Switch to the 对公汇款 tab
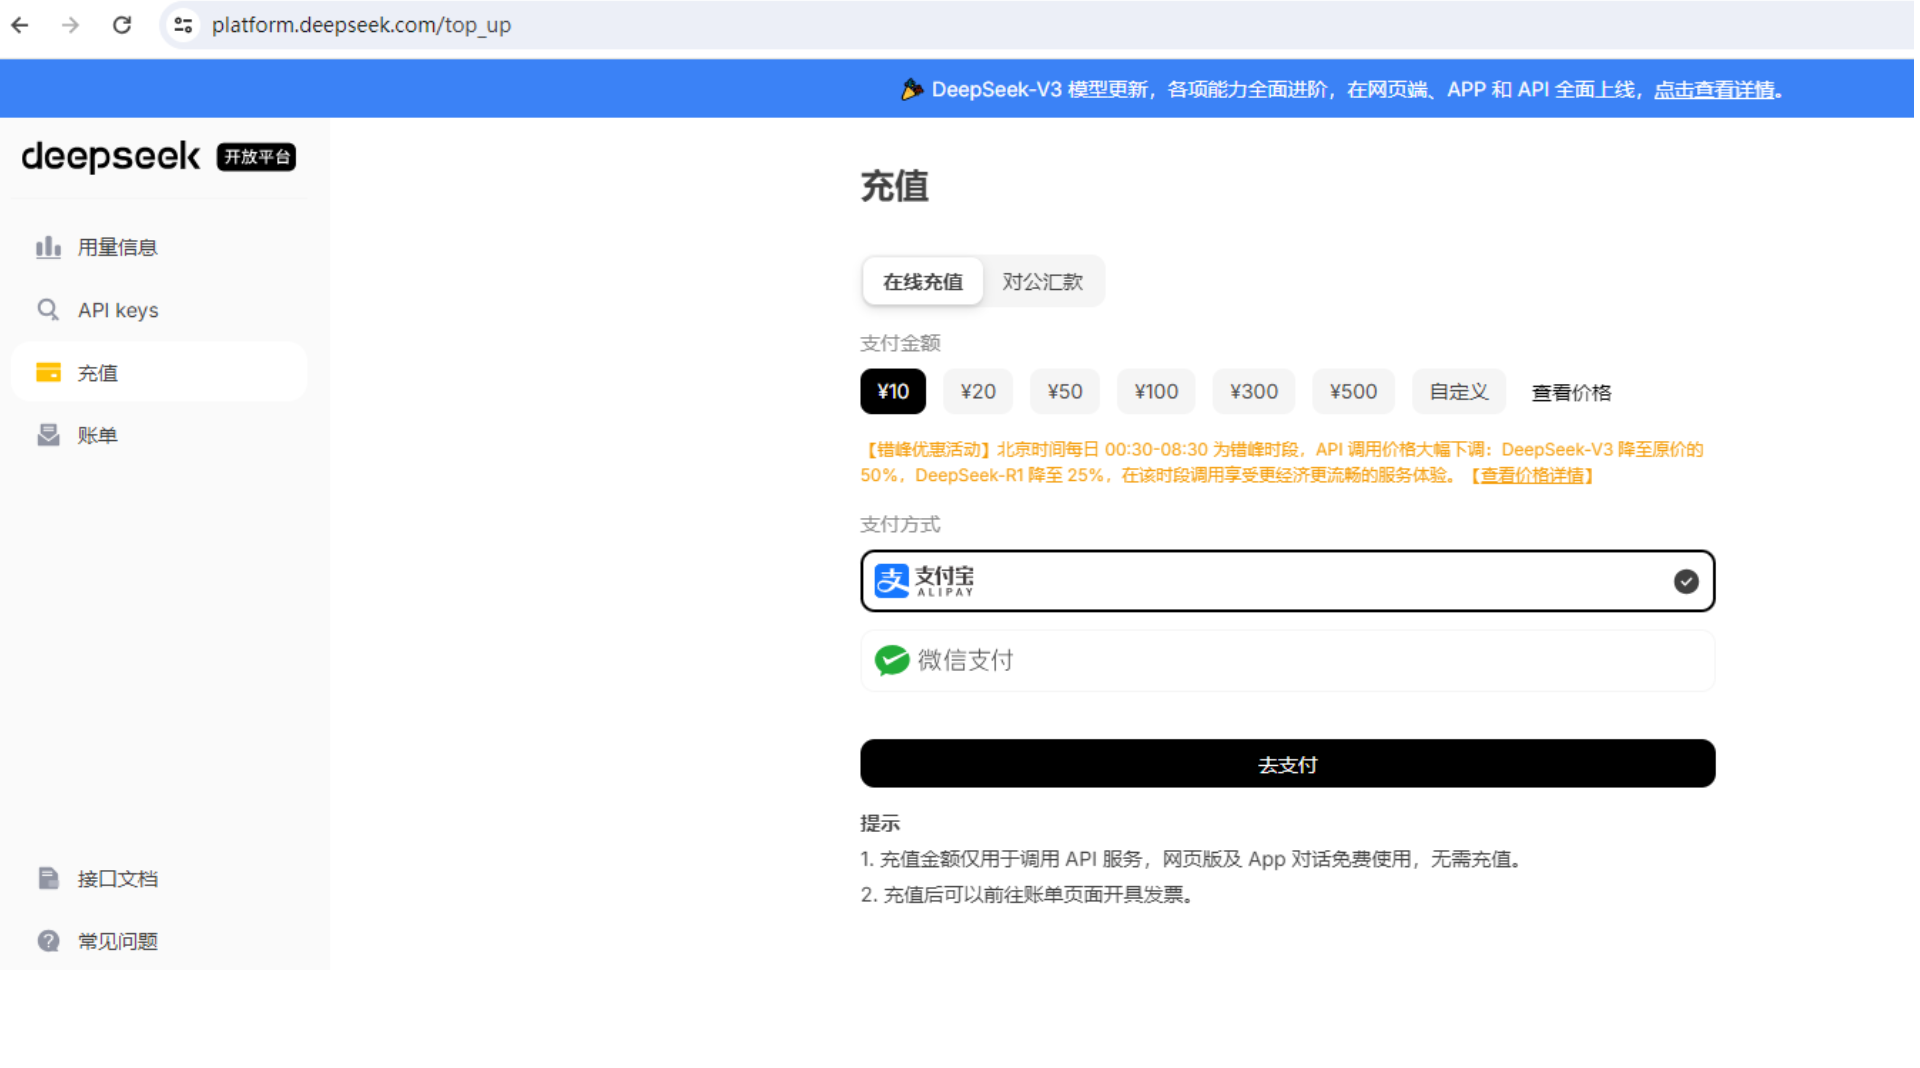The image size is (1920, 1068). [x=1043, y=282]
